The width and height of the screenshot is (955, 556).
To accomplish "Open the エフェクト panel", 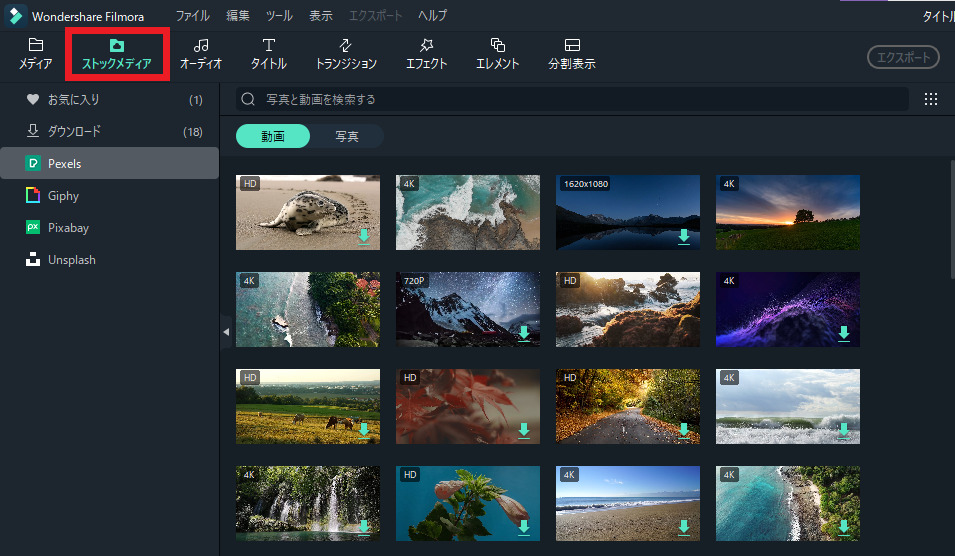I will [426, 54].
